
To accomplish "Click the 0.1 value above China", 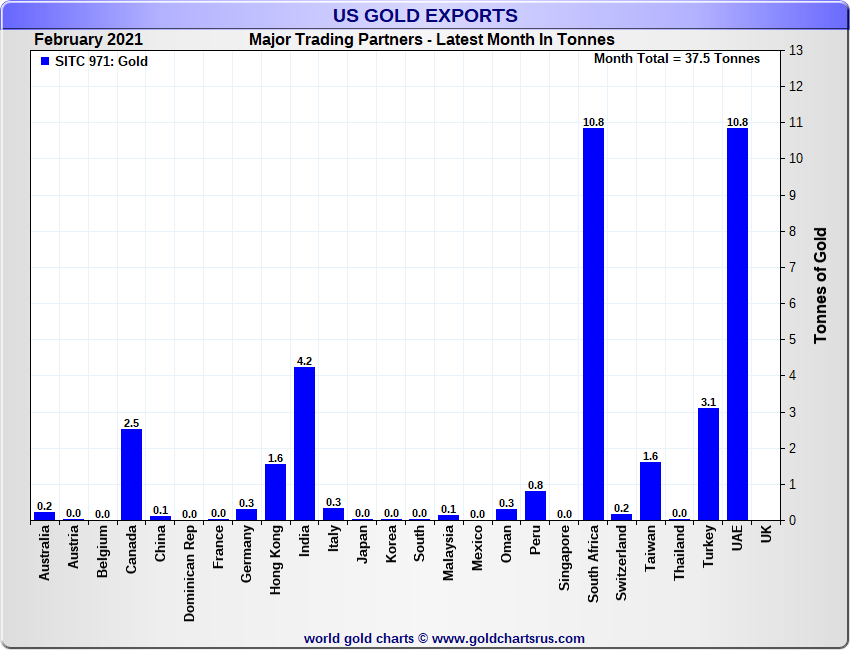I will click(x=160, y=510).
